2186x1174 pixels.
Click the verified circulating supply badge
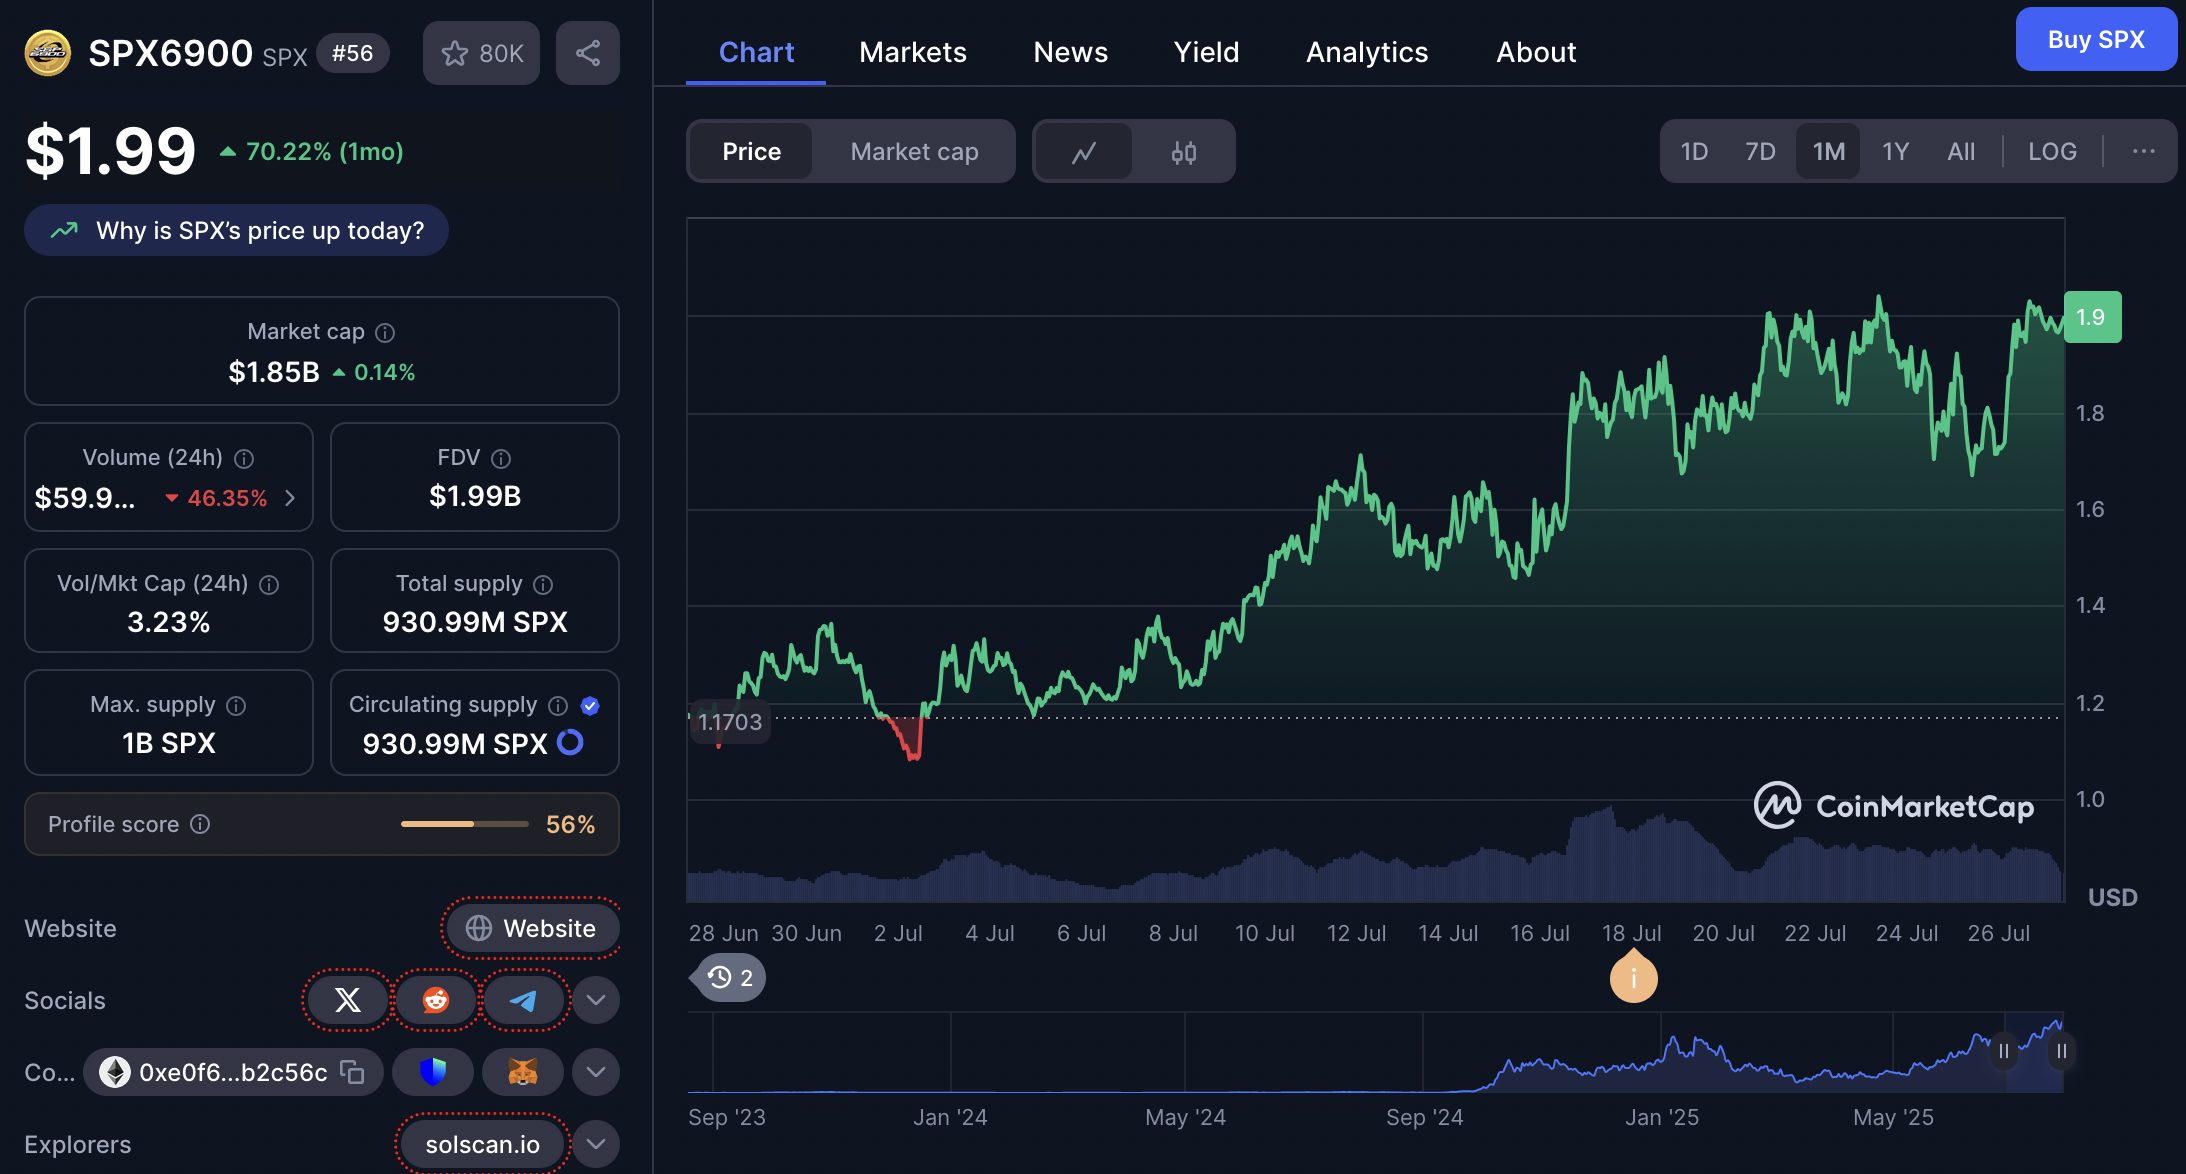[590, 705]
